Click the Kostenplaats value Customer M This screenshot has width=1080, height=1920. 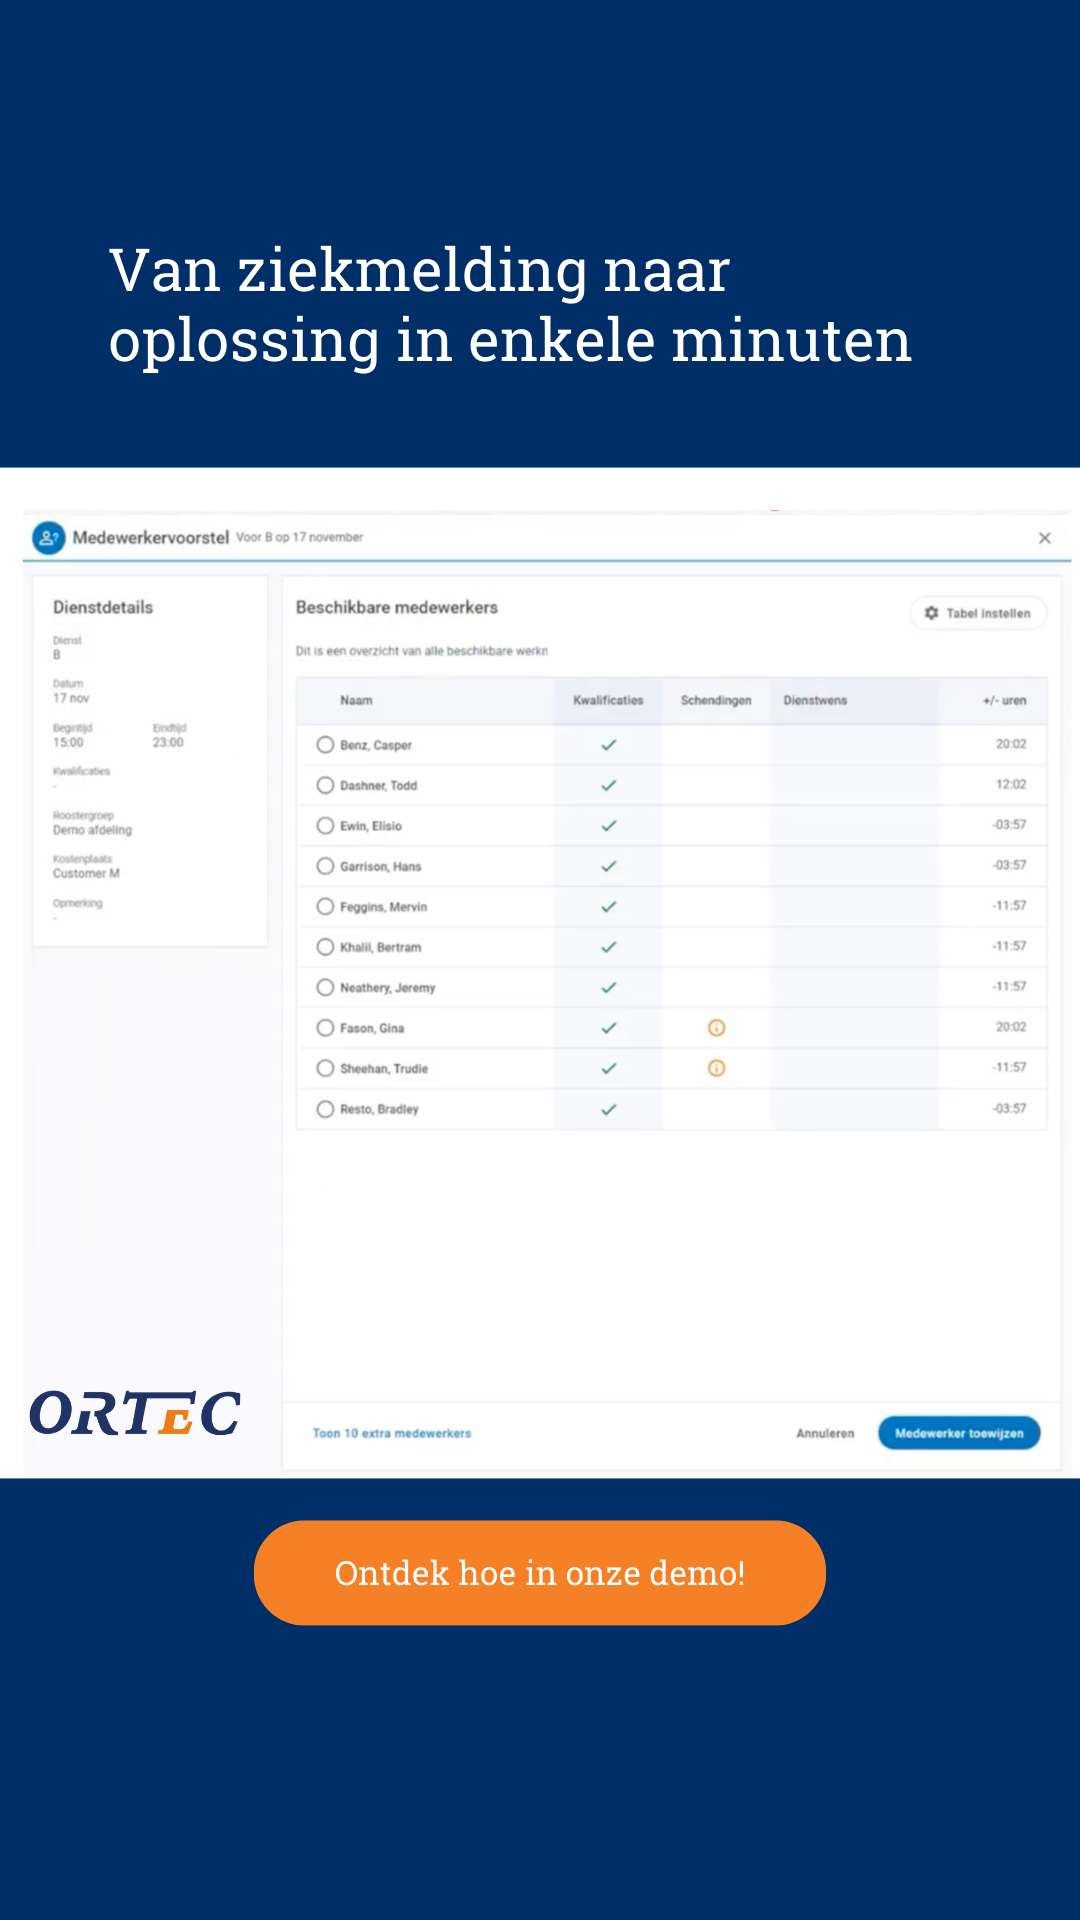pyautogui.click(x=86, y=873)
